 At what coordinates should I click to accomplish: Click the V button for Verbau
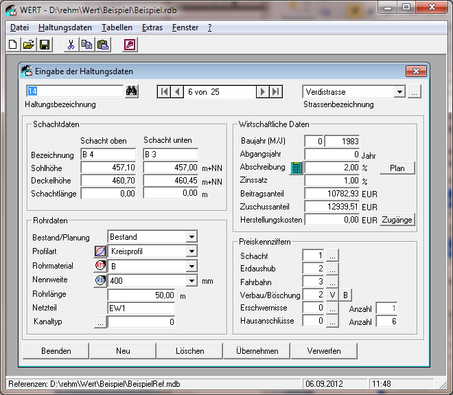pyautogui.click(x=332, y=295)
